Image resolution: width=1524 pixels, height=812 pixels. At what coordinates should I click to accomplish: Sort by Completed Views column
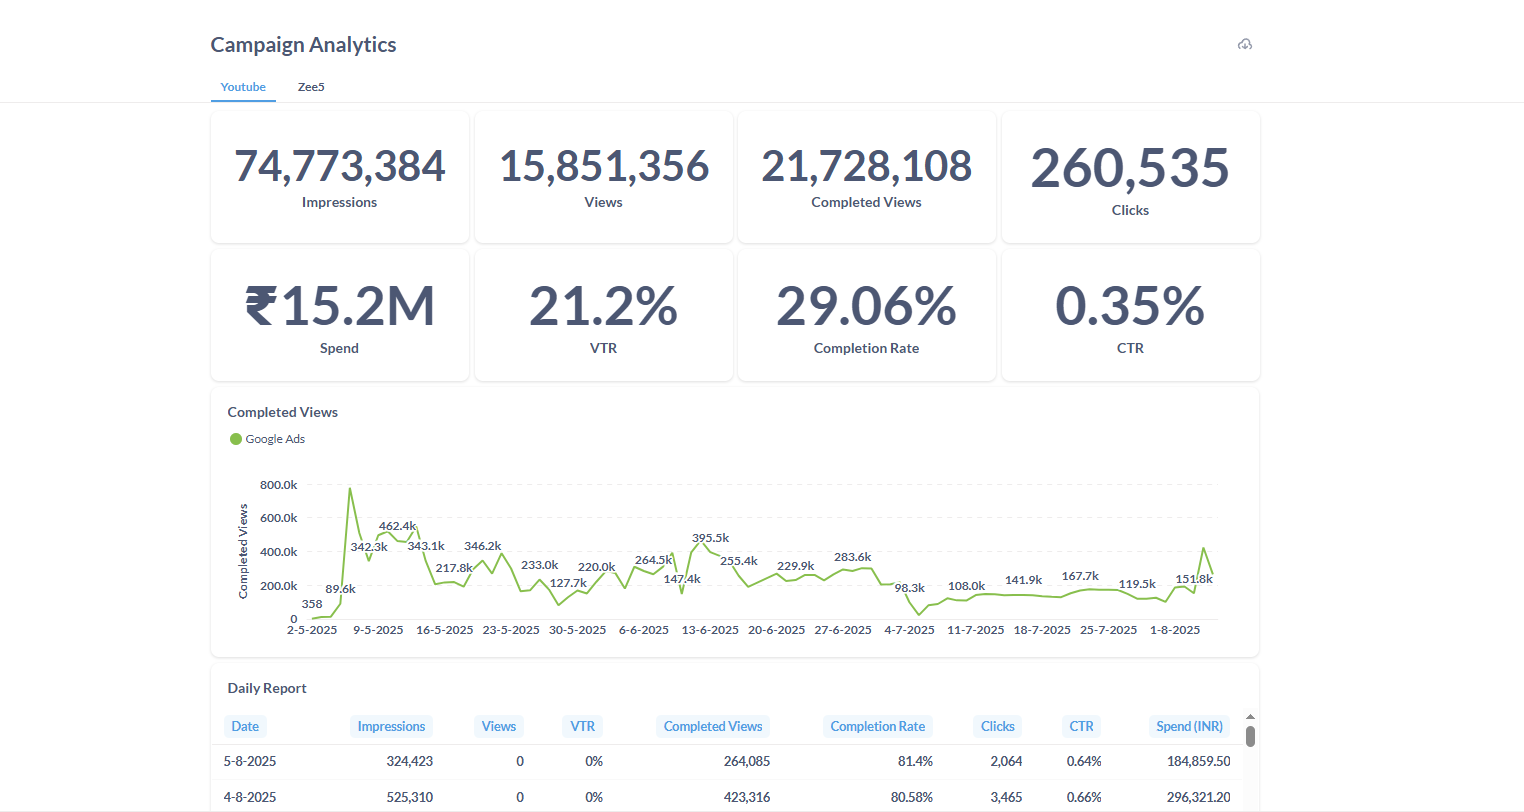pyautogui.click(x=712, y=726)
